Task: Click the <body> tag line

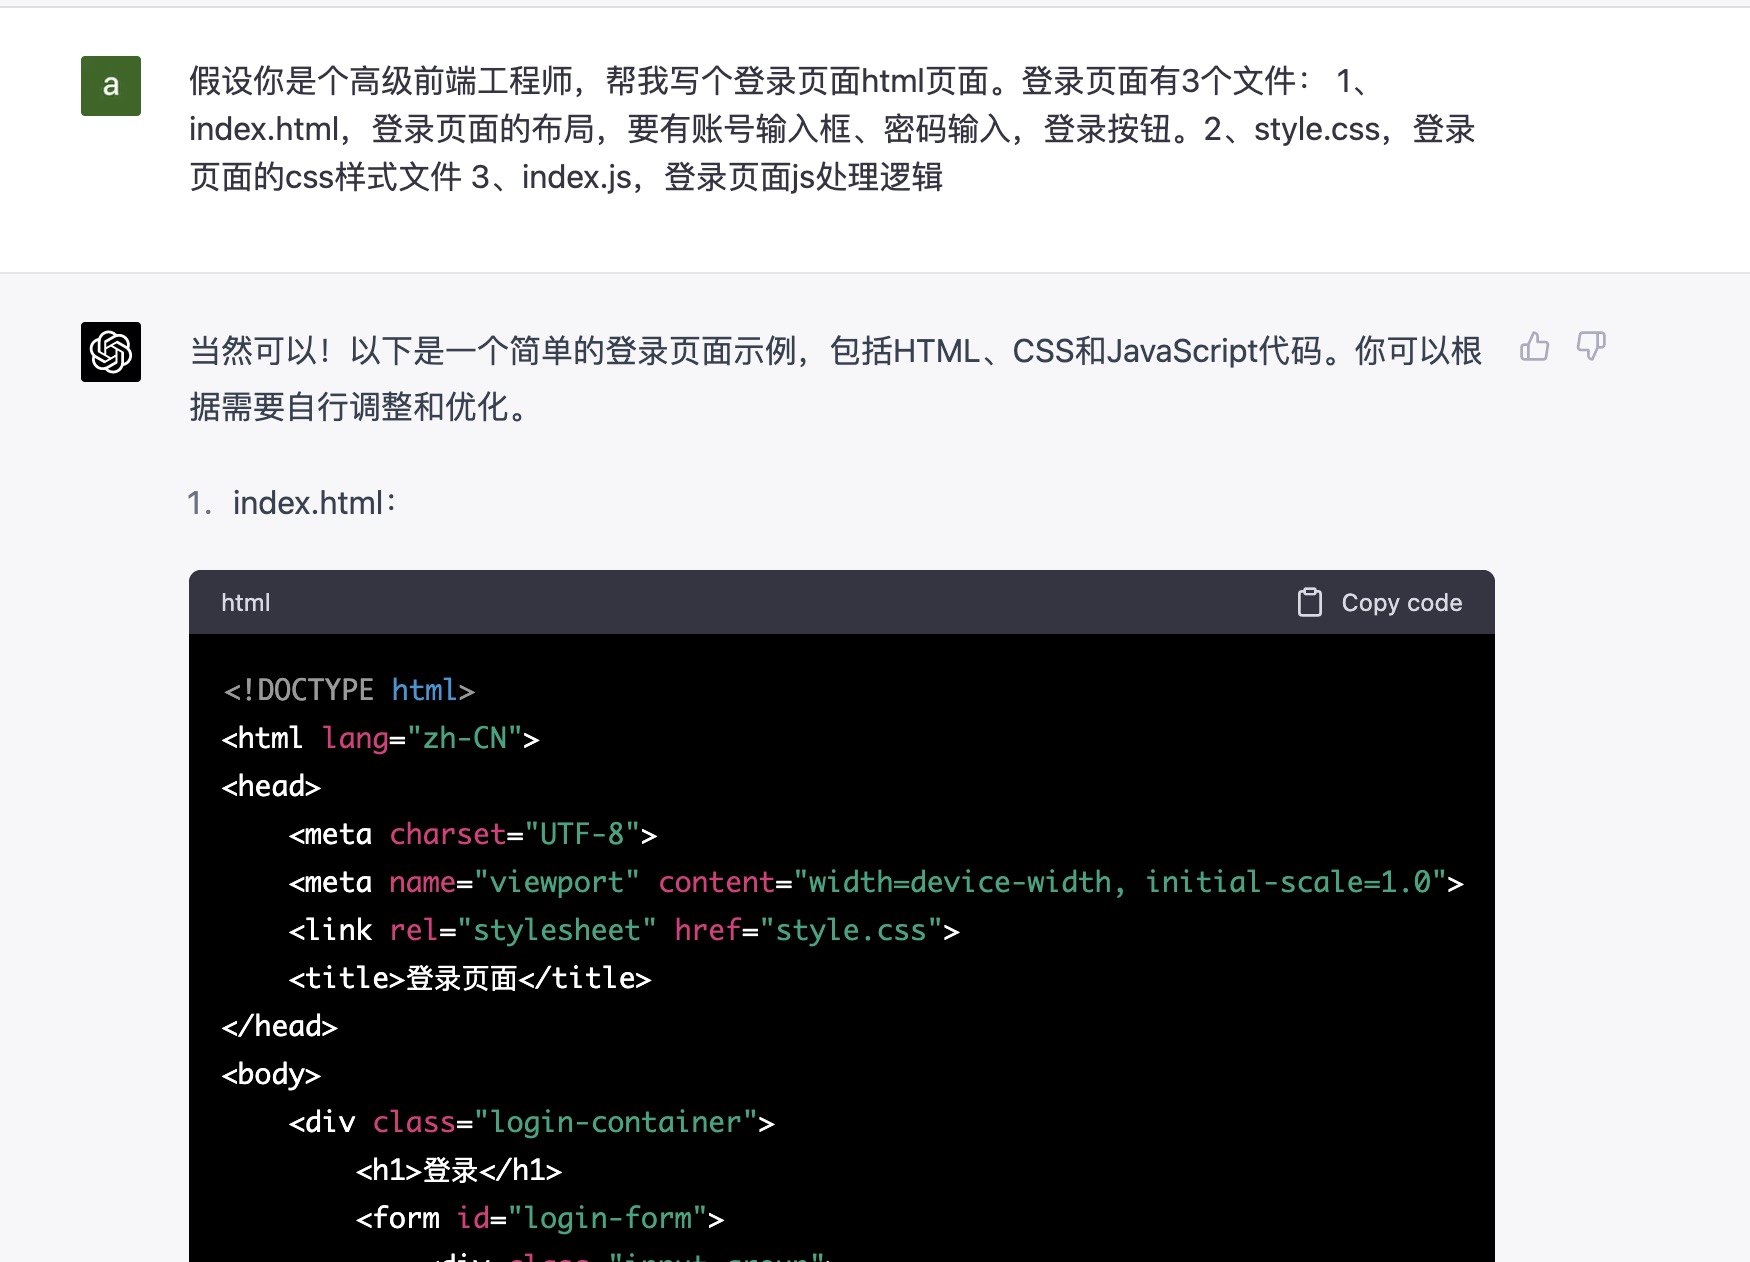Action: (271, 1074)
